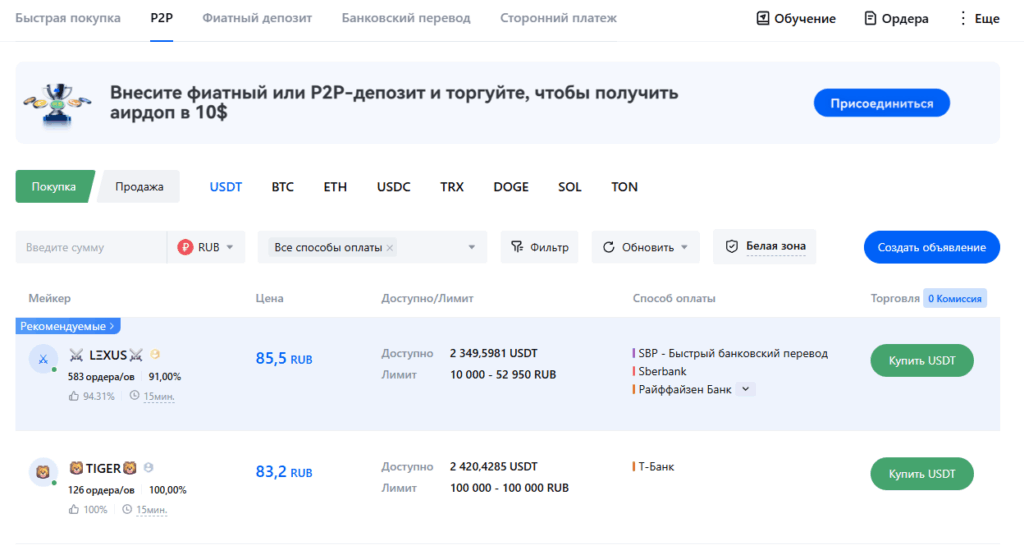Select the TON coin tab
Viewport: 1024px width, 546px height.
(x=624, y=187)
